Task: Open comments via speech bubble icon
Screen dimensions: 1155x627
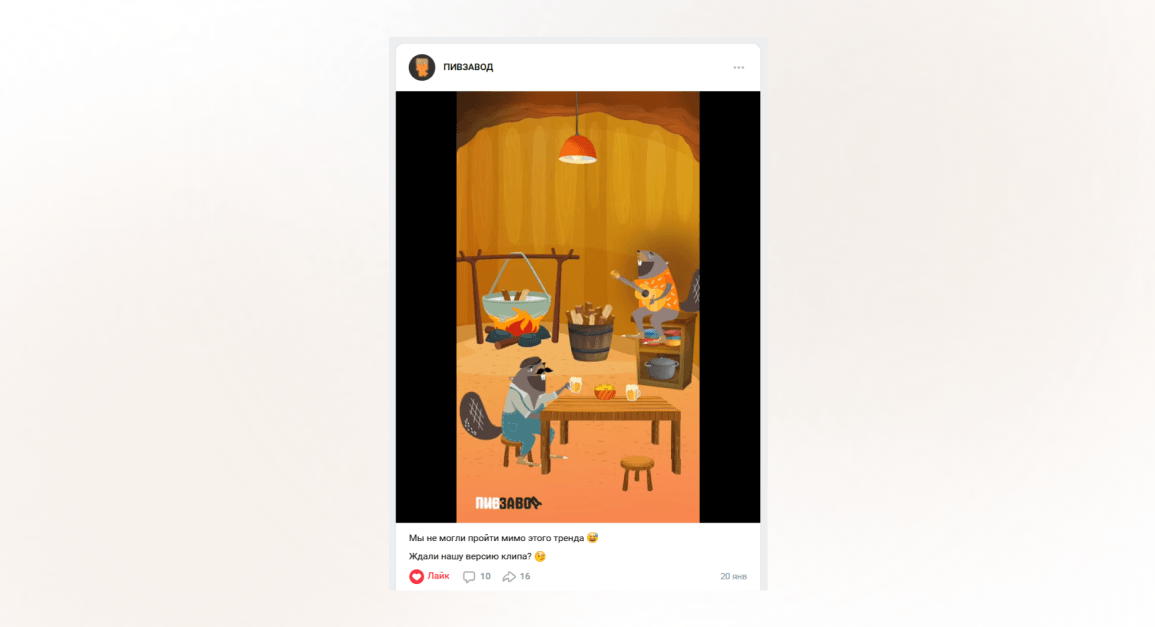Action: click(x=468, y=577)
